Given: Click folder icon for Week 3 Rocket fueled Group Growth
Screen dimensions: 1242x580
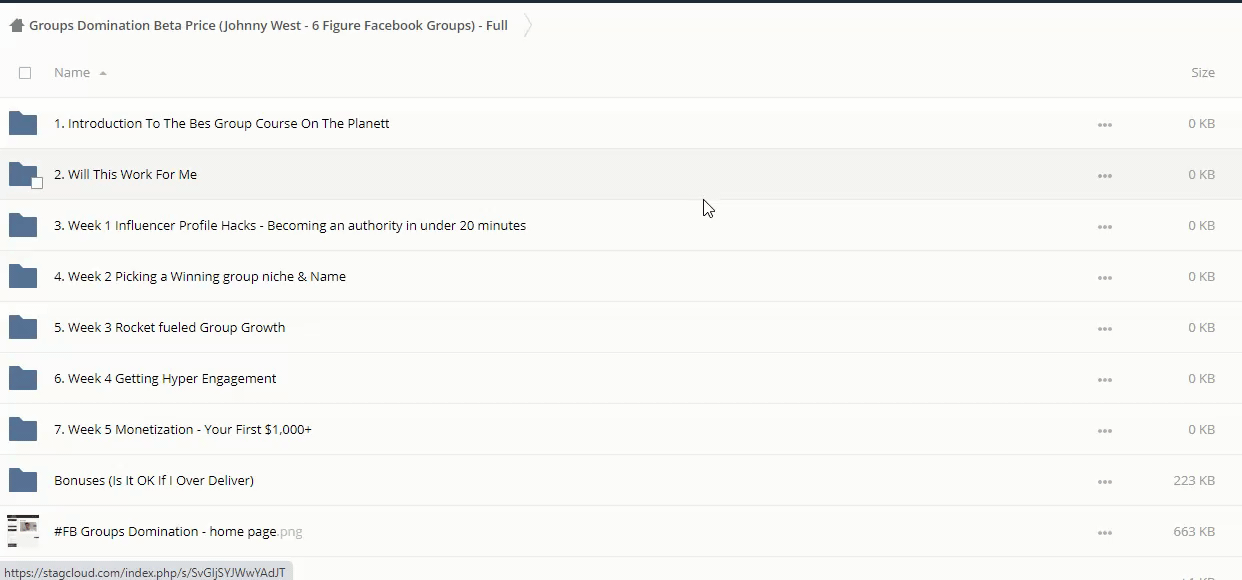Looking at the screenshot, I should [23, 328].
